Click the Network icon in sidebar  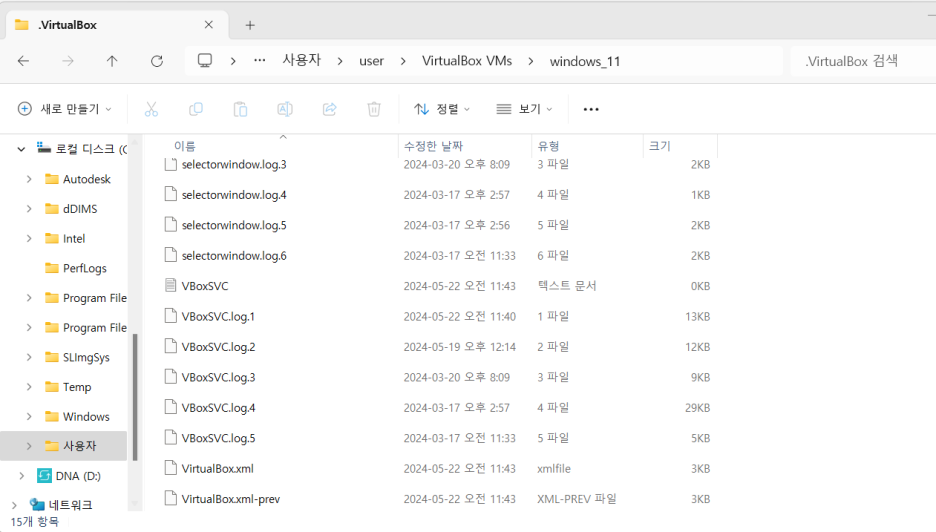pos(37,505)
